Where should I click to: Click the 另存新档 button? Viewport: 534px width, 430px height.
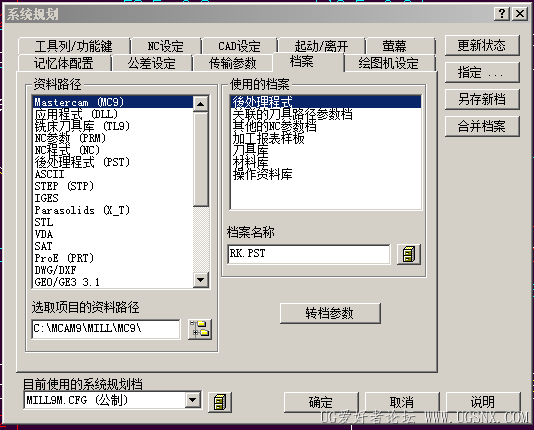[x=482, y=99]
